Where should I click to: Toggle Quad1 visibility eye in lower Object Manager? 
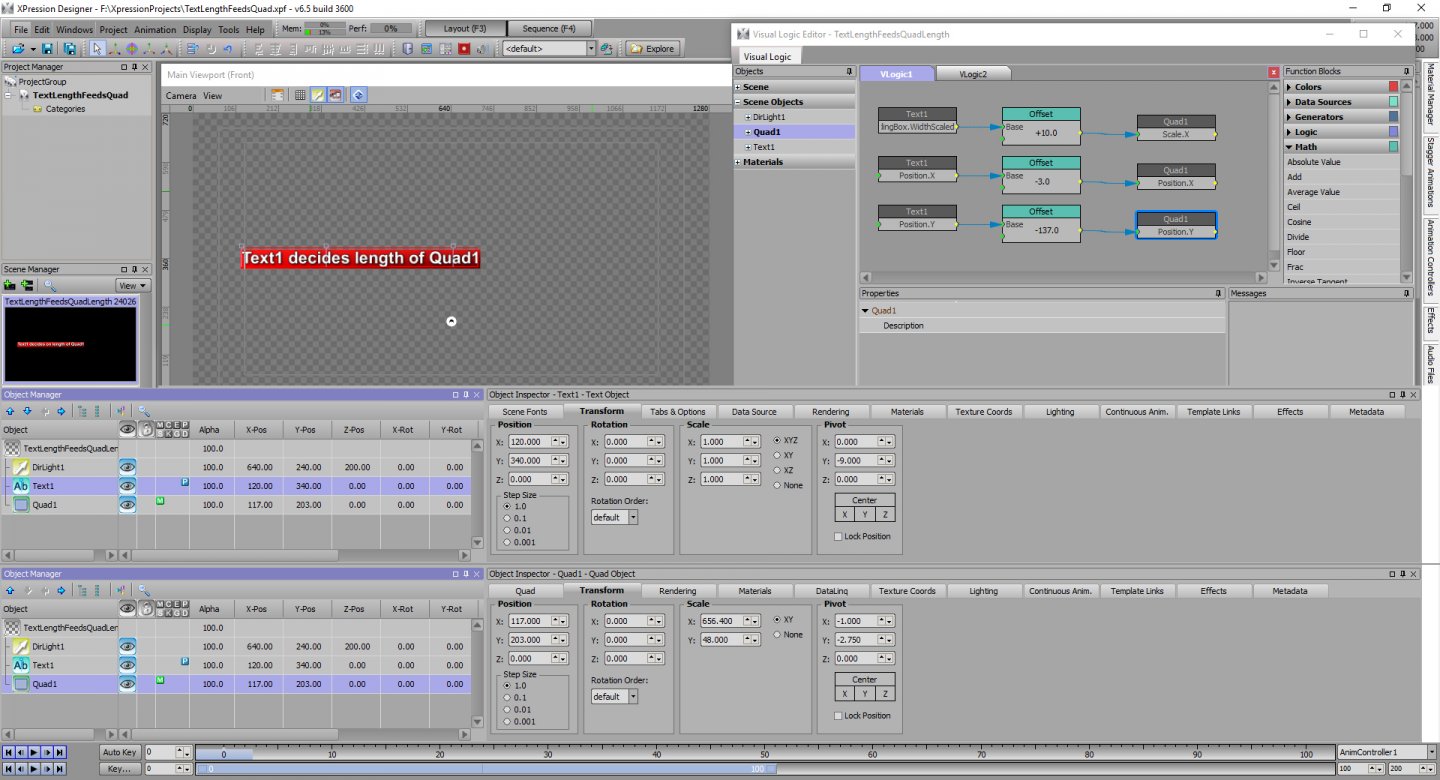(128, 684)
